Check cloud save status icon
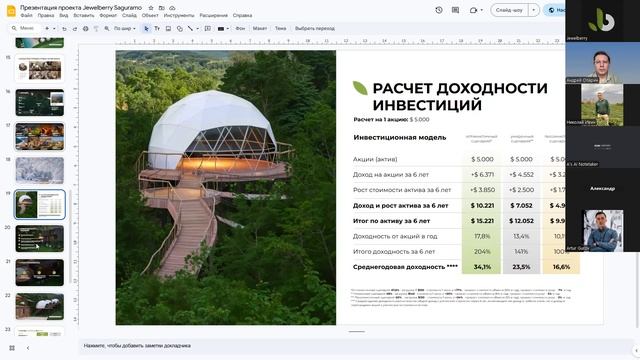Viewport: 640px width, 360px height. 172,8
